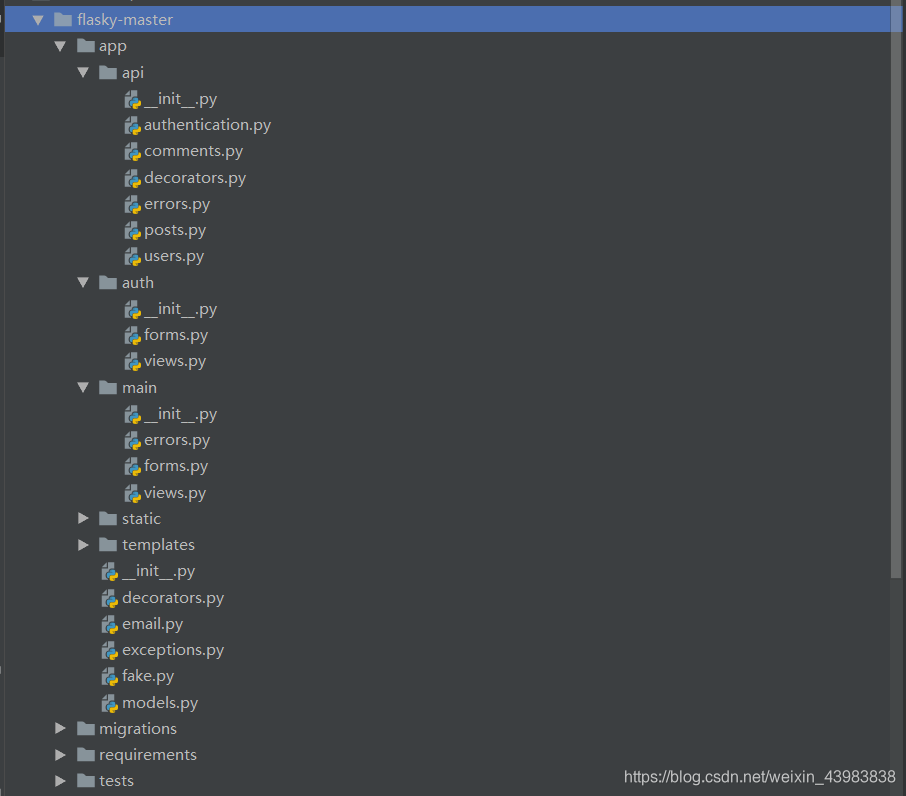Open models.py file
The height and width of the screenshot is (796, 906).
pos(160,703)
